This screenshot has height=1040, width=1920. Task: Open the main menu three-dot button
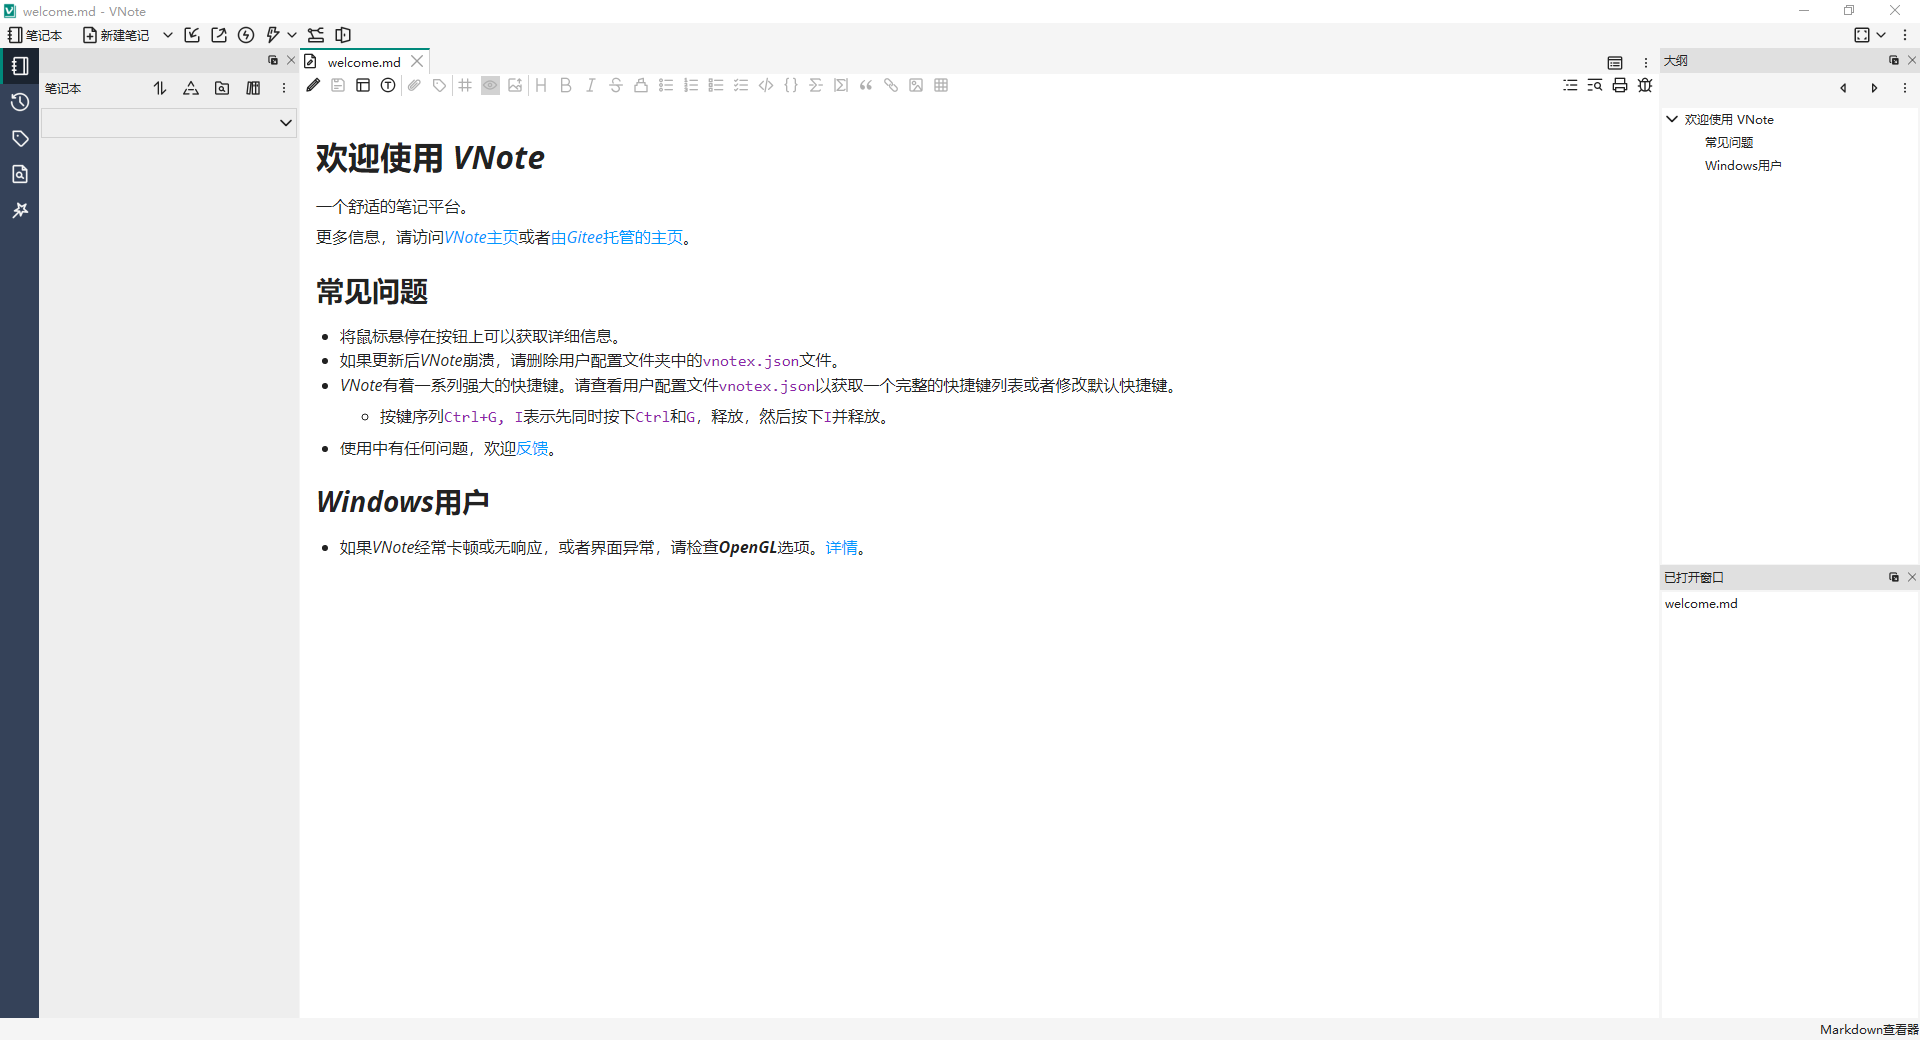coord(1905,35)
